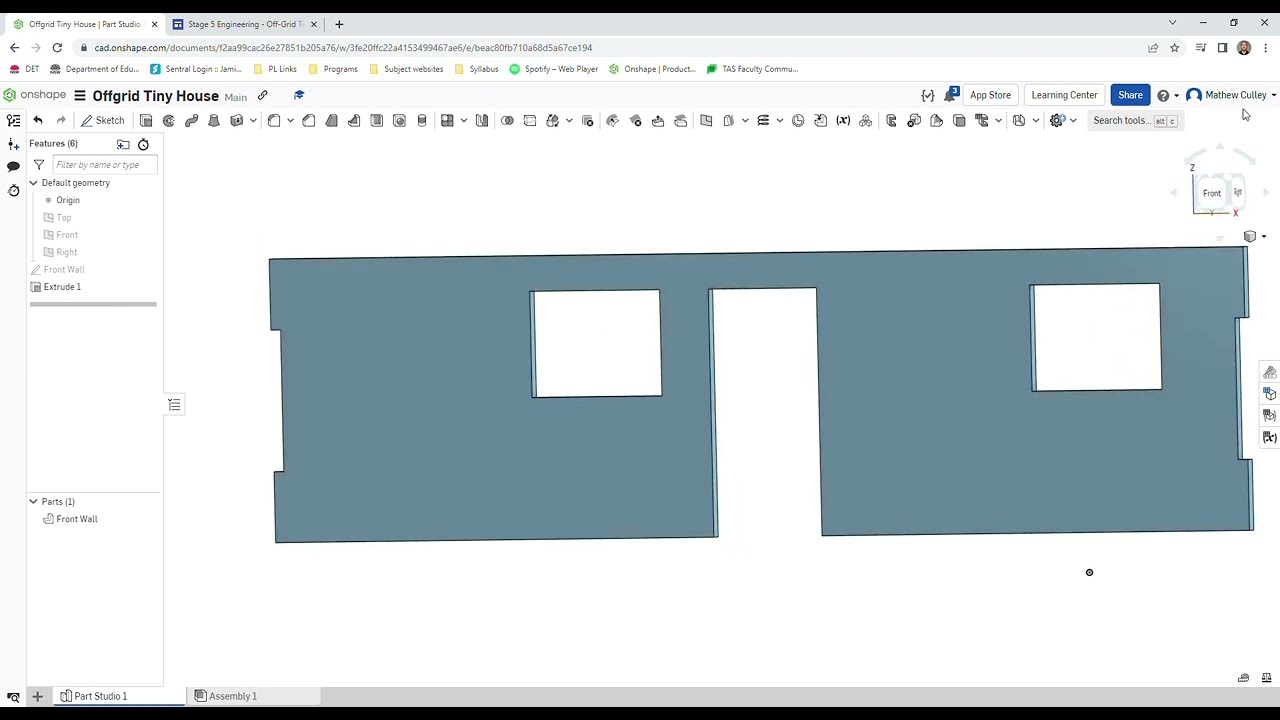The image size is (1280, 720).
Task: Expand the Fillet tool dropdown arrow
Action: pos(290,120)
